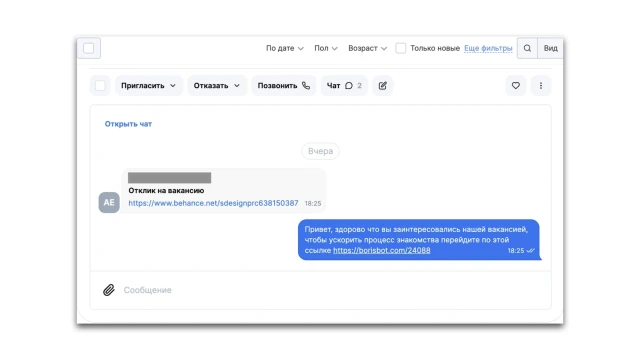This screenshot has height=360, width=640.
Task: Add candidate to favorites with heart icon
Action: (516, 86)
